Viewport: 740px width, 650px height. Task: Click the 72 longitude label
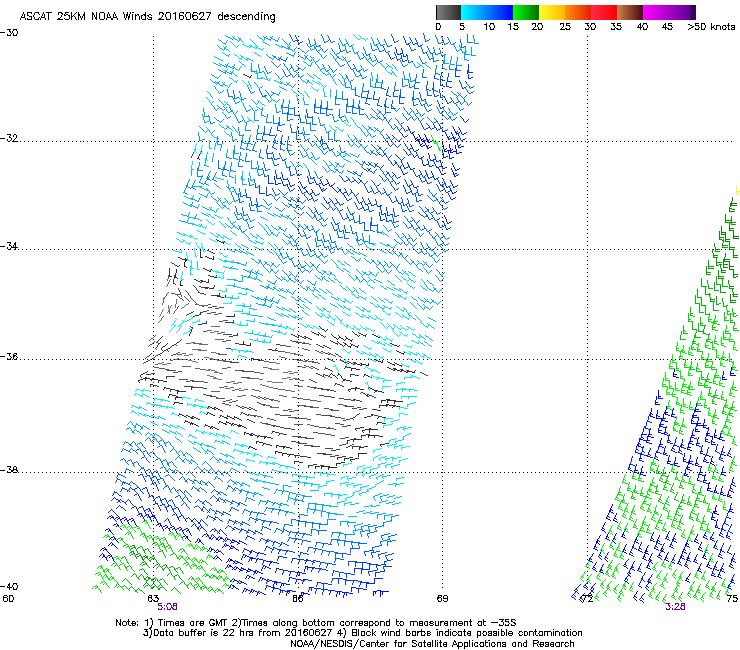587,599
